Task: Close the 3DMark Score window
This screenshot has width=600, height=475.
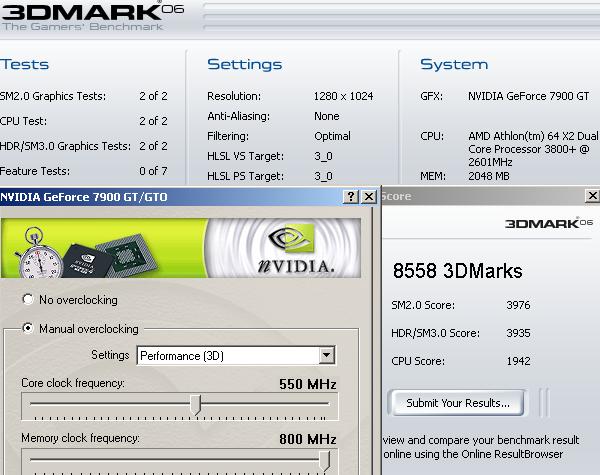Action: click(592, 196)
